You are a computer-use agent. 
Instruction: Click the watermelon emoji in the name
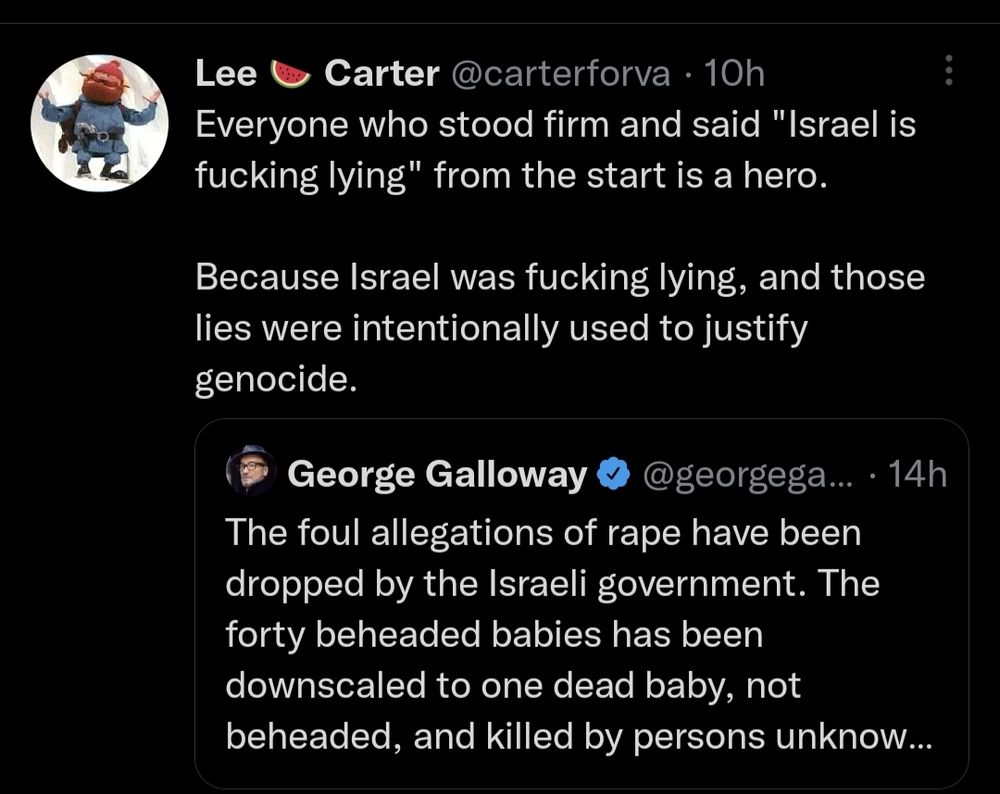pos(291,73)
